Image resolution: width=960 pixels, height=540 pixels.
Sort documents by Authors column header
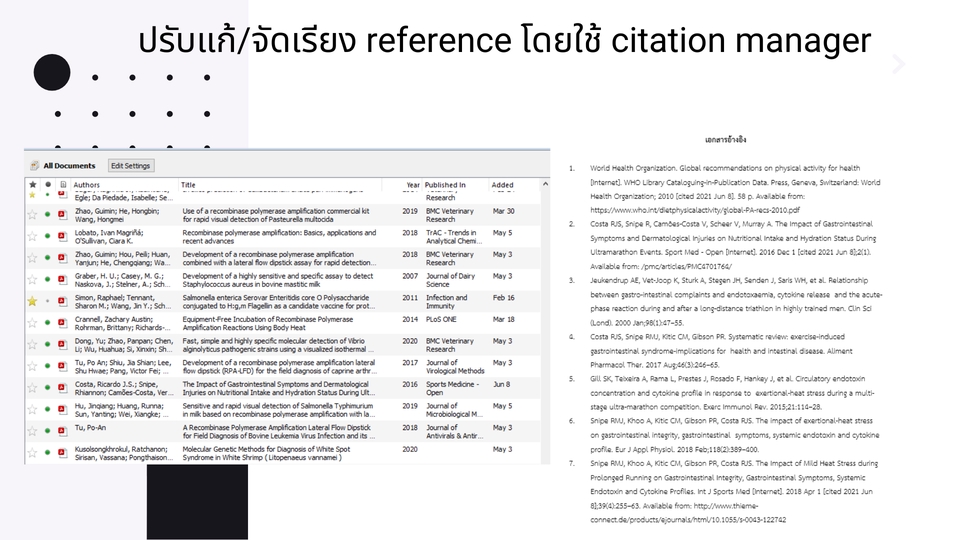86,184
